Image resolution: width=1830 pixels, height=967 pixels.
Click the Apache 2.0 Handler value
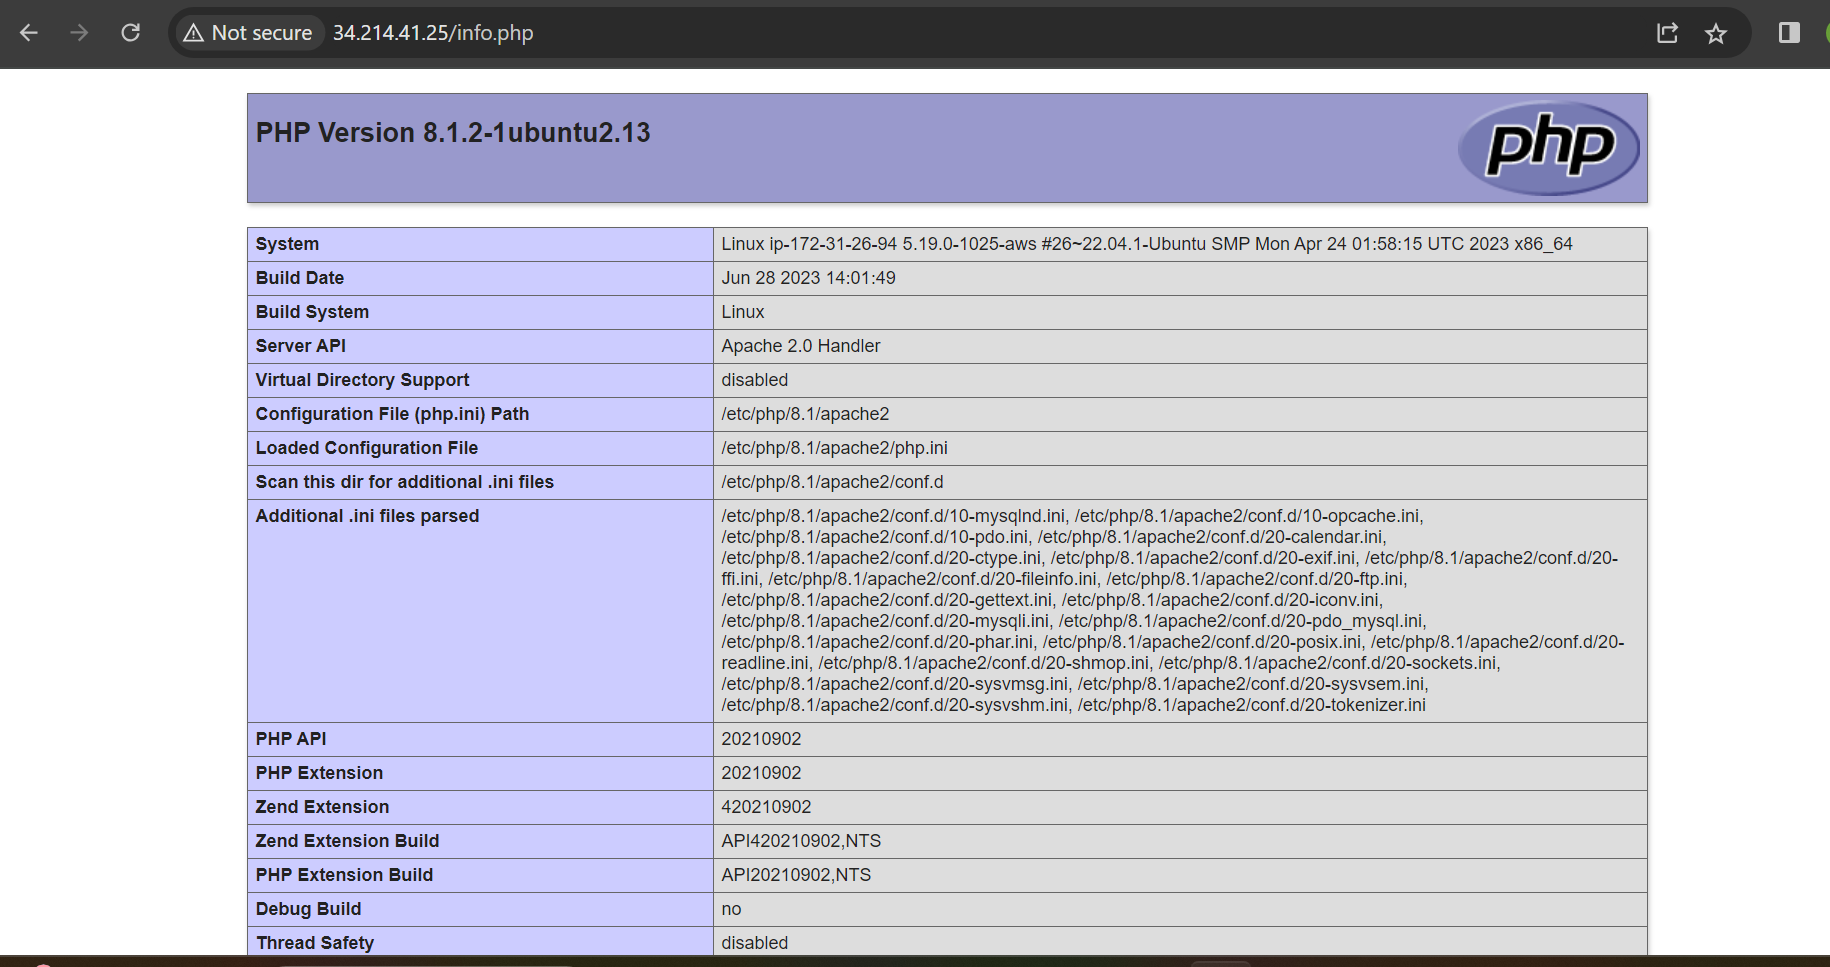click(800, 346)
